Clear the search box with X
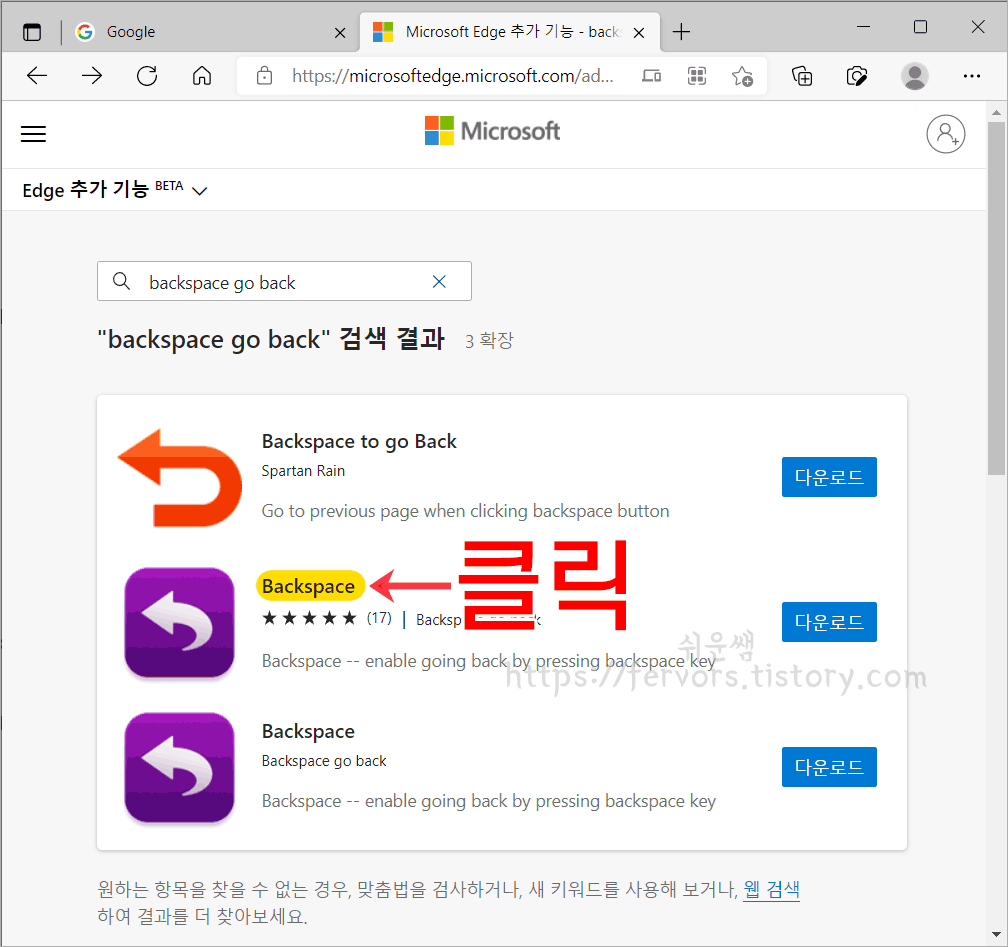 (439, 281)
